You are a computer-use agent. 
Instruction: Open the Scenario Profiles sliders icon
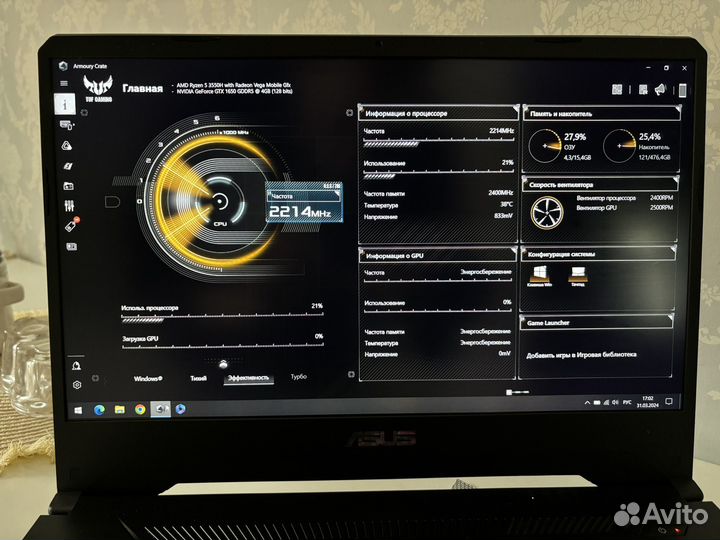click(x=69, y=206)
